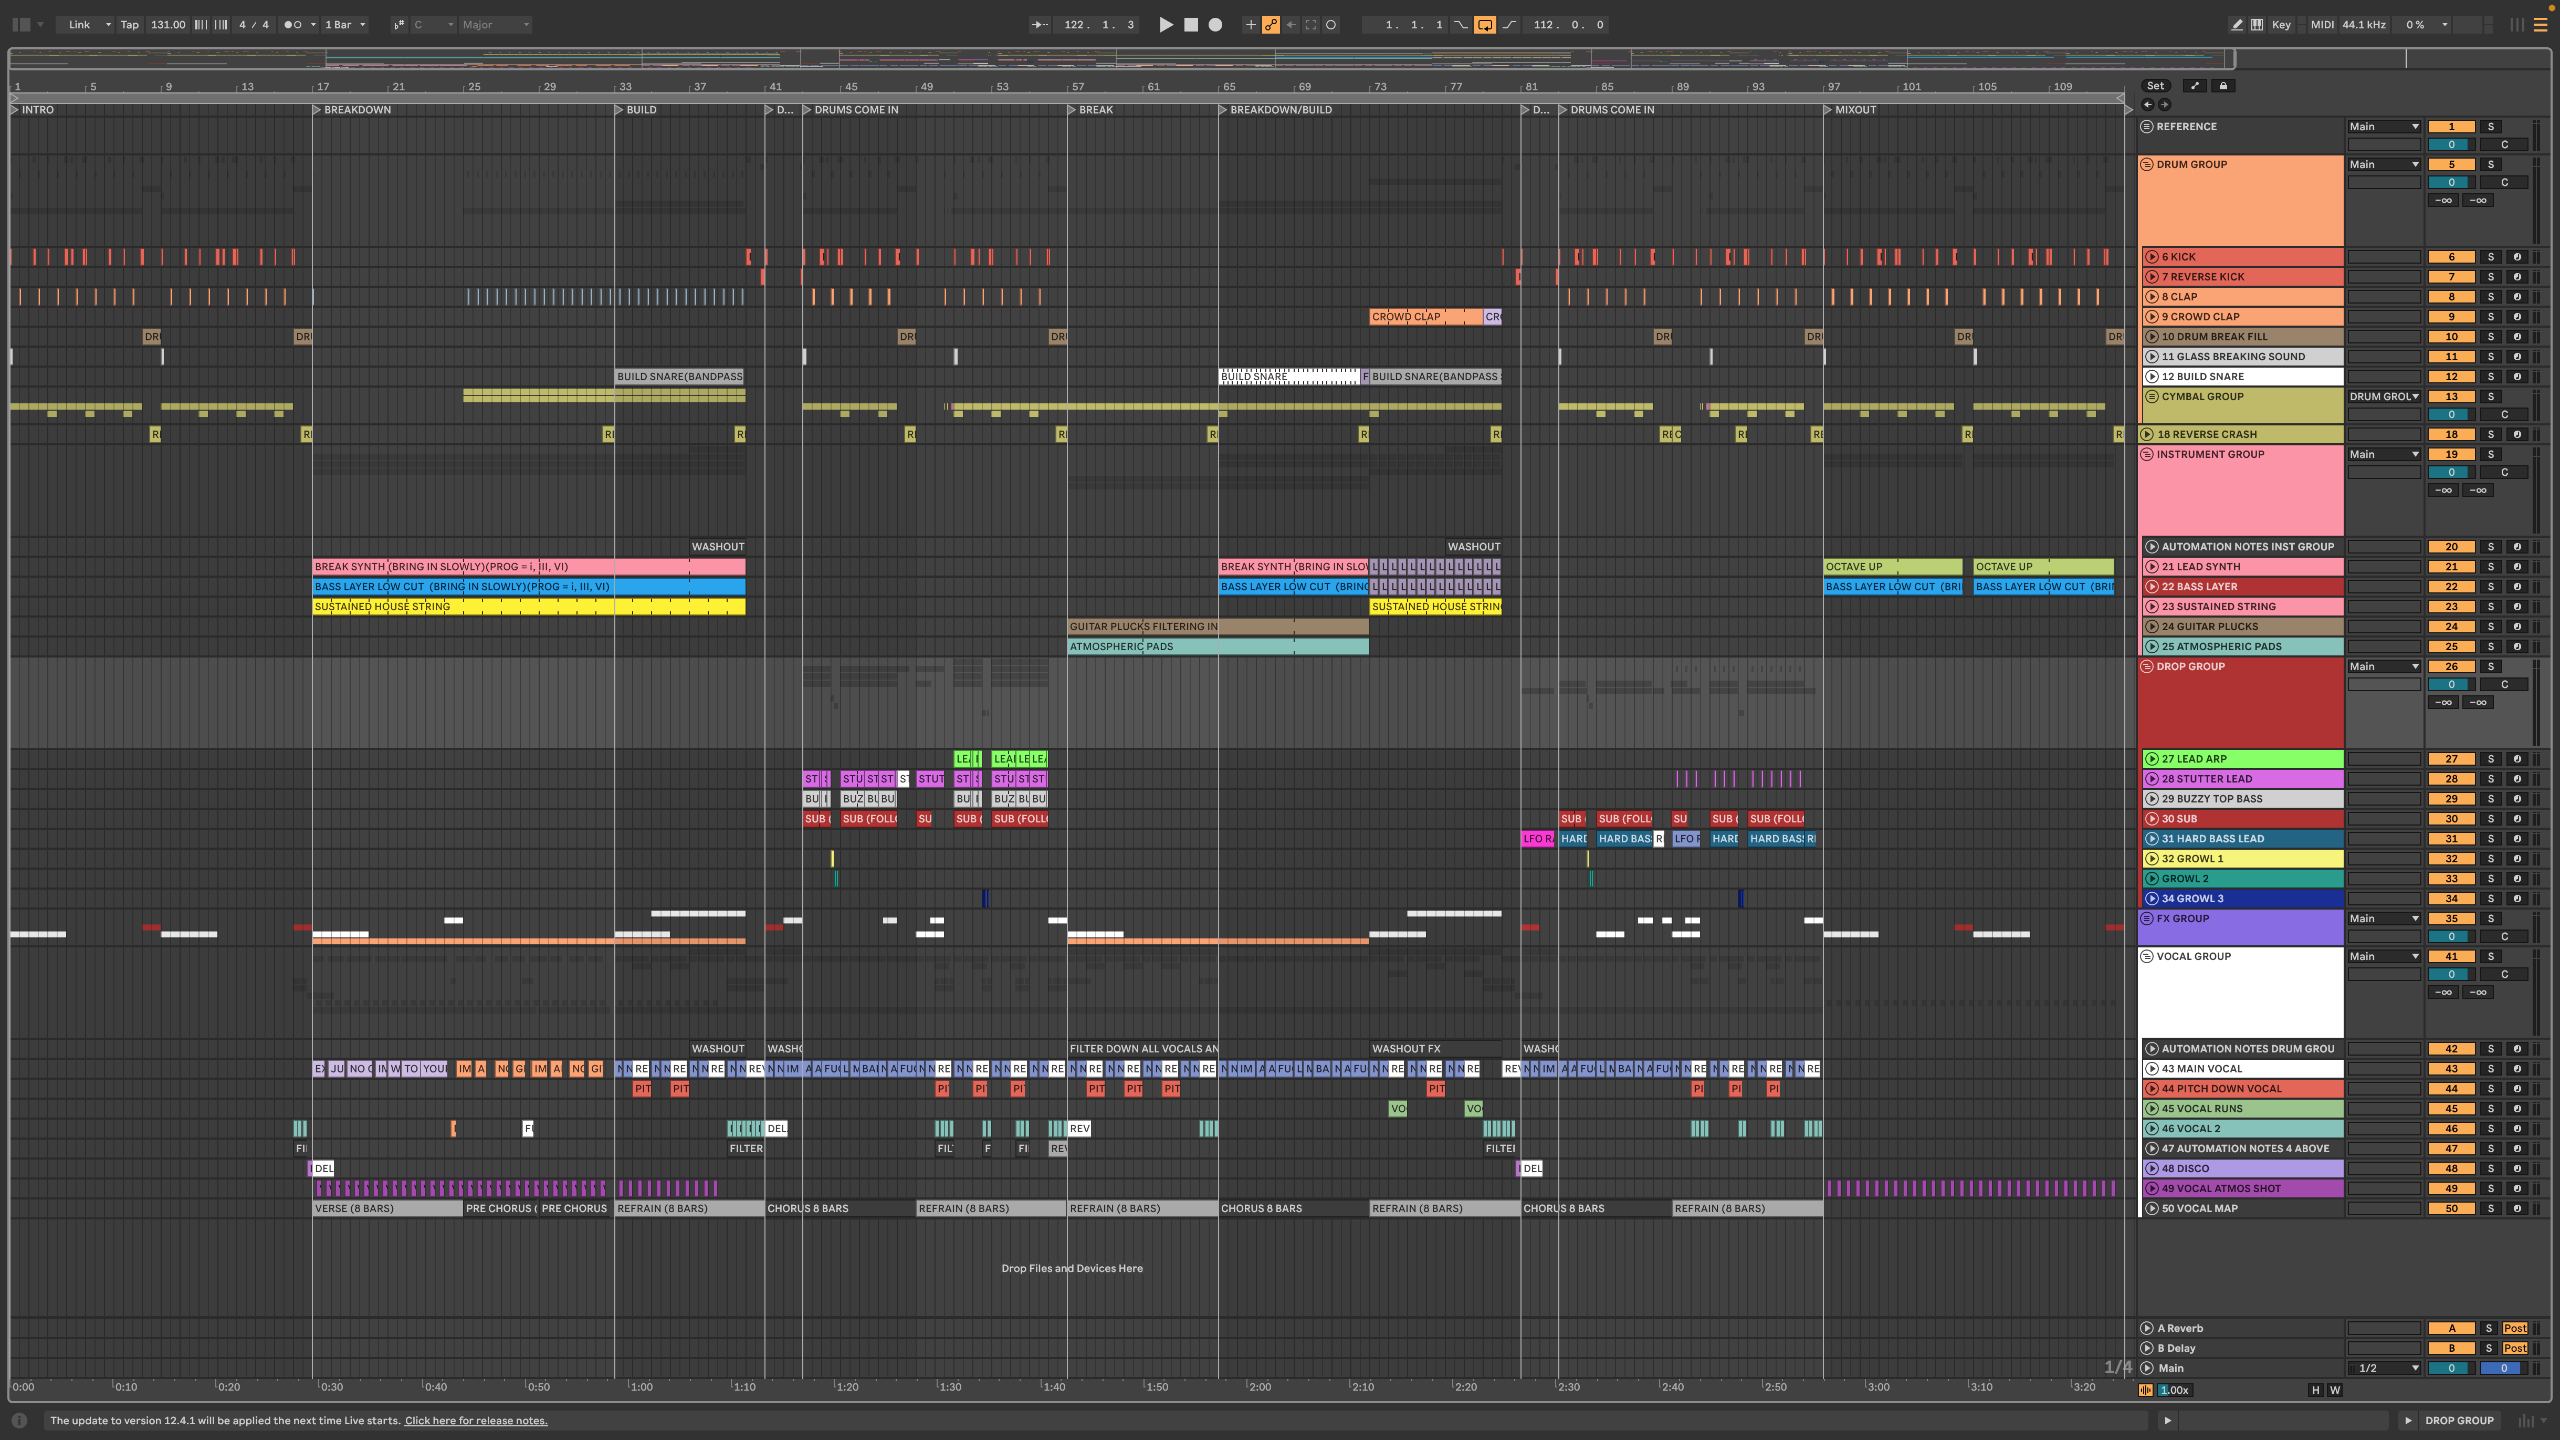Enable Draw Mode pencil icon
Image resolution: width=2560 pixels, height=1440 pixels.
click(2236, 25)
